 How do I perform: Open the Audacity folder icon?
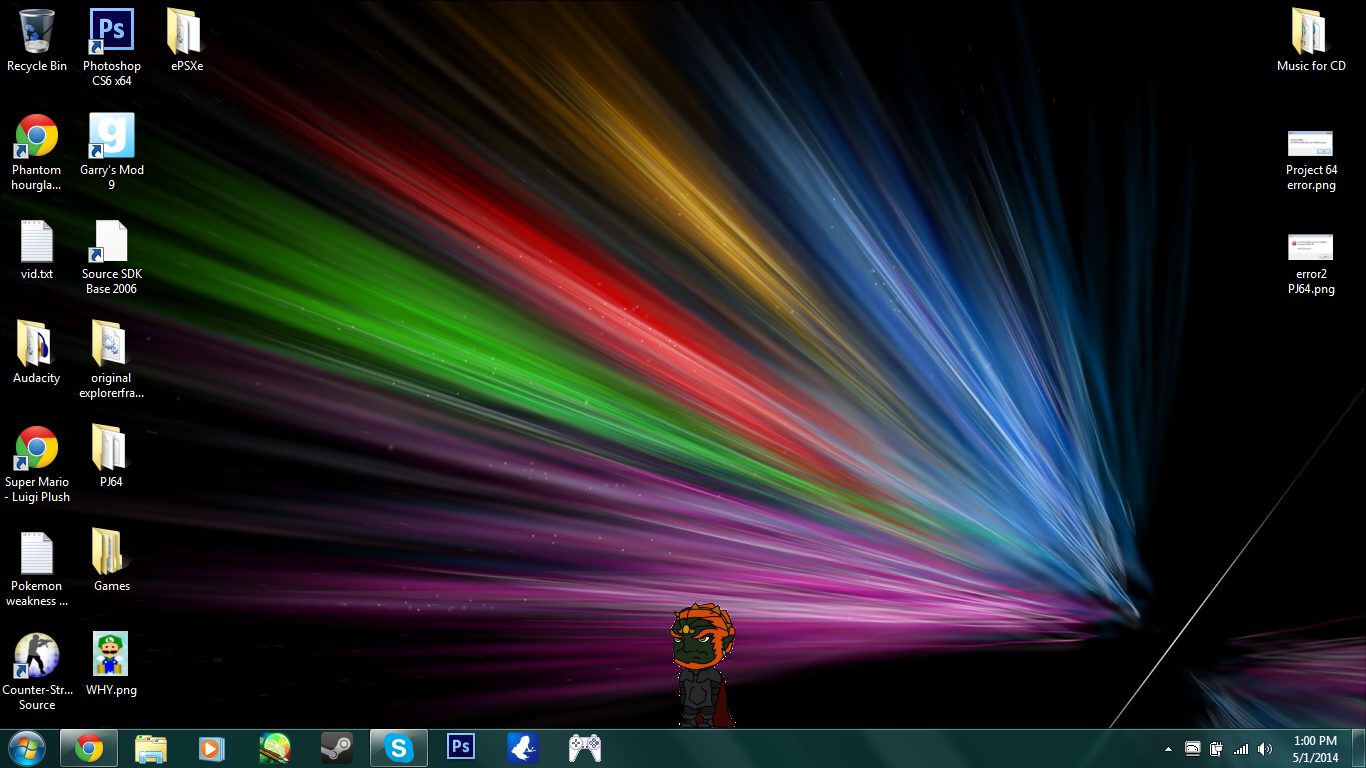pyautogui.click(x=37, y=353)
